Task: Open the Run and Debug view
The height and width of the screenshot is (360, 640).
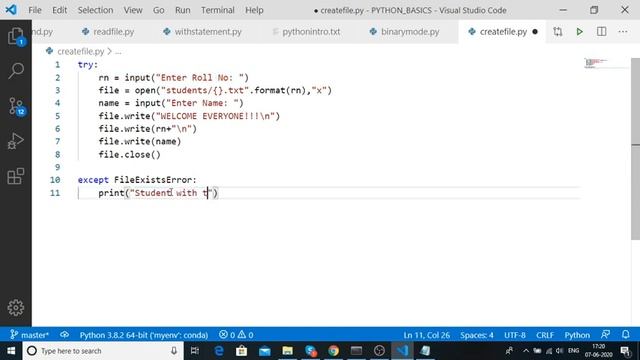Action: 16,141
